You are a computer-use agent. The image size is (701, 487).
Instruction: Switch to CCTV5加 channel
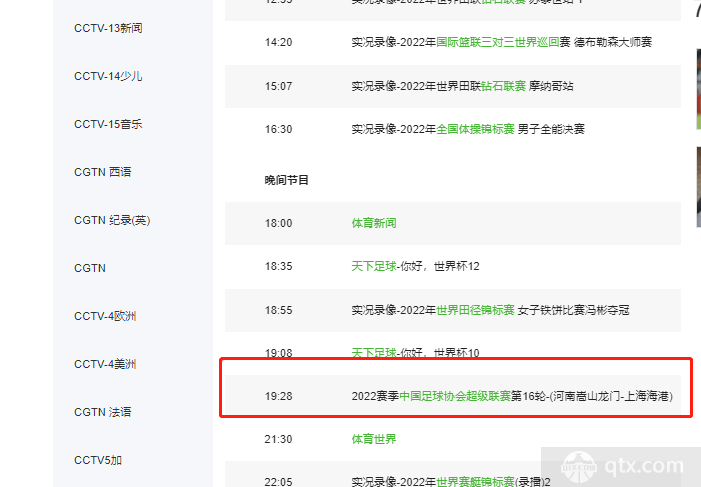click(98, 460)
